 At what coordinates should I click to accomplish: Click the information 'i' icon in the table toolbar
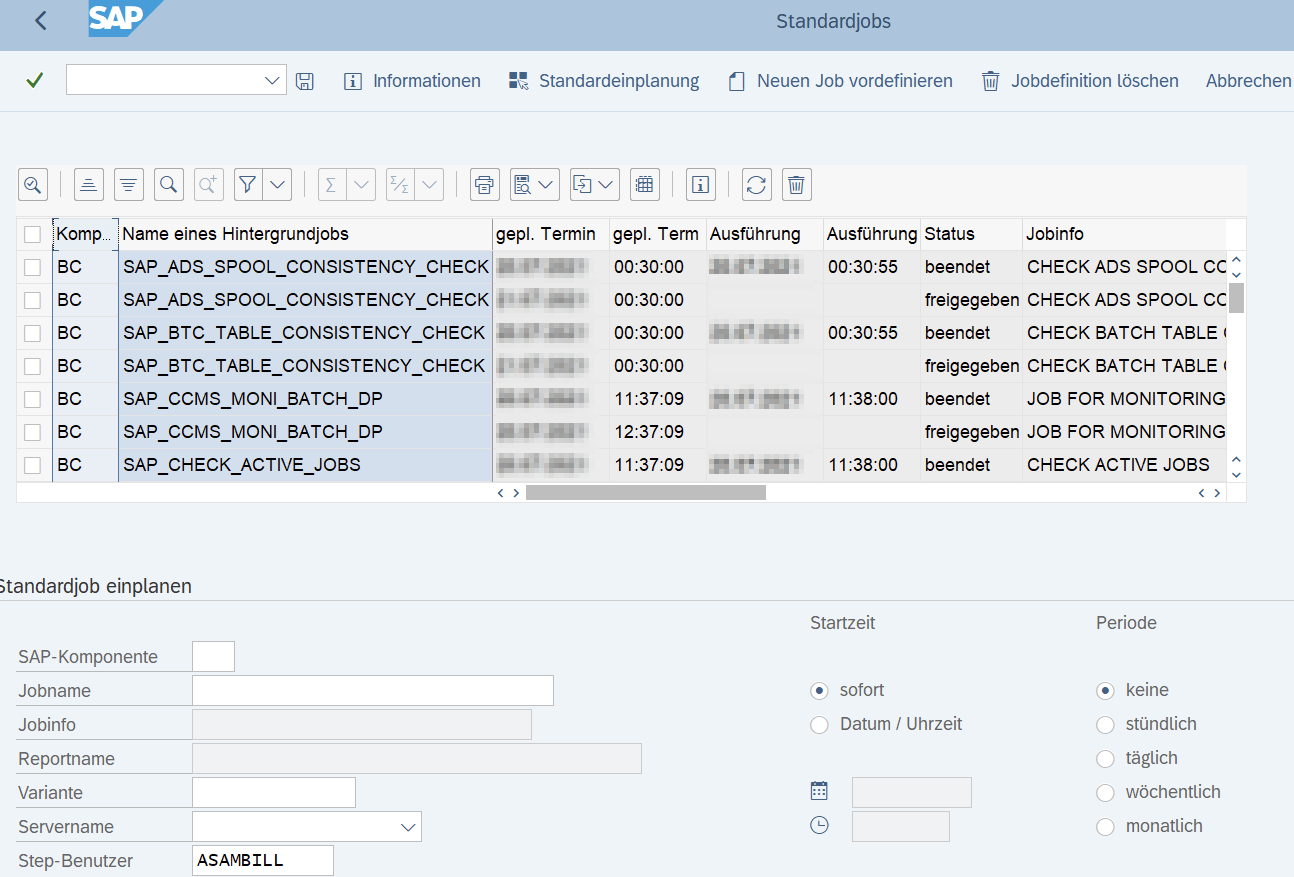[701, 184]
